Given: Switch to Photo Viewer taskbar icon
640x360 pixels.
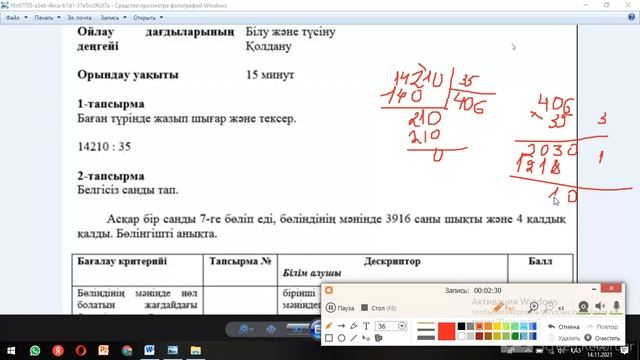Looking at the screenshot, I should pos(173,351).
